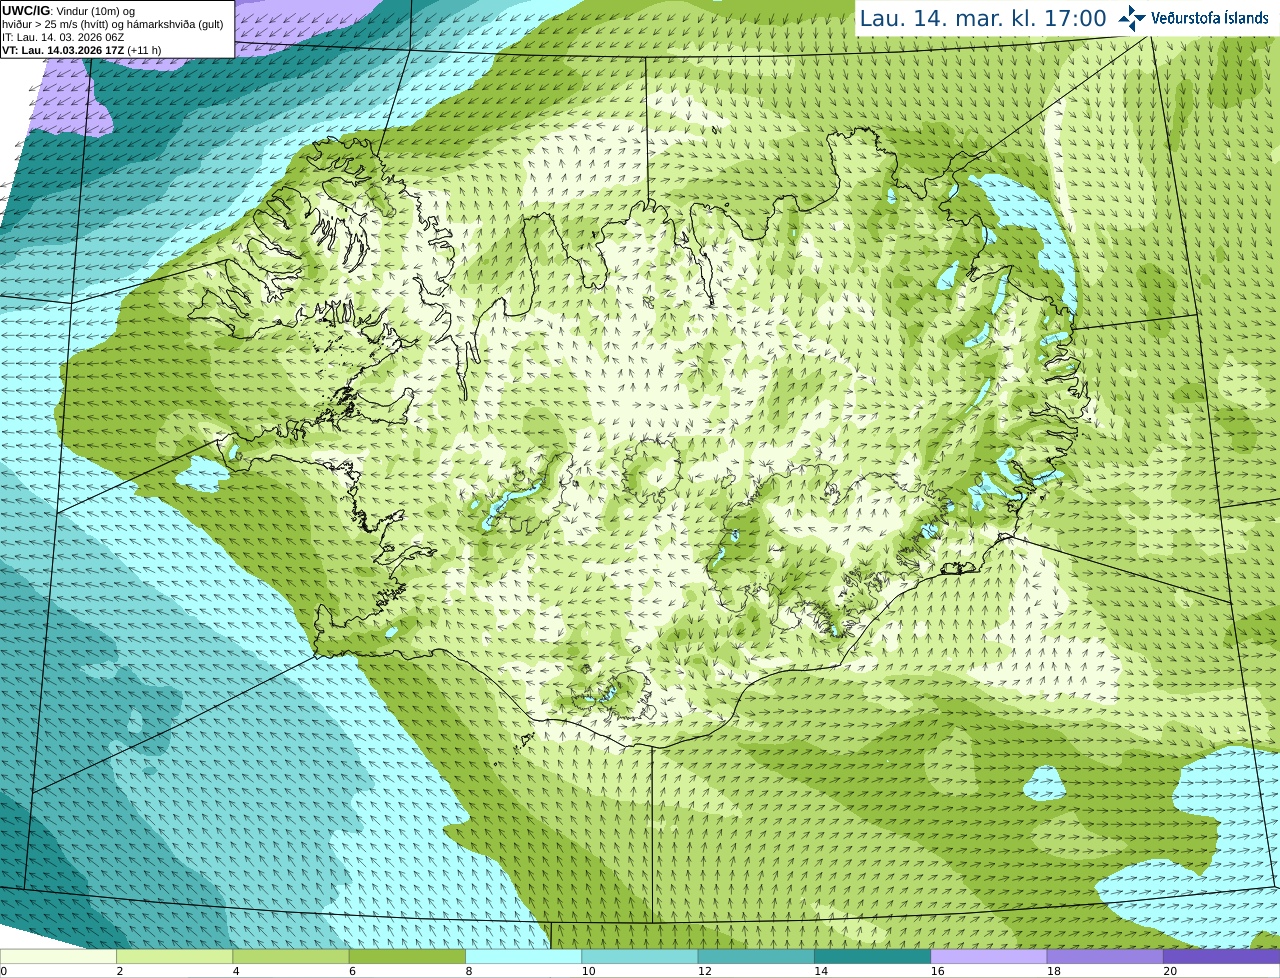
Task: Click the legend scale label "20"
Action: point(1170,971)
